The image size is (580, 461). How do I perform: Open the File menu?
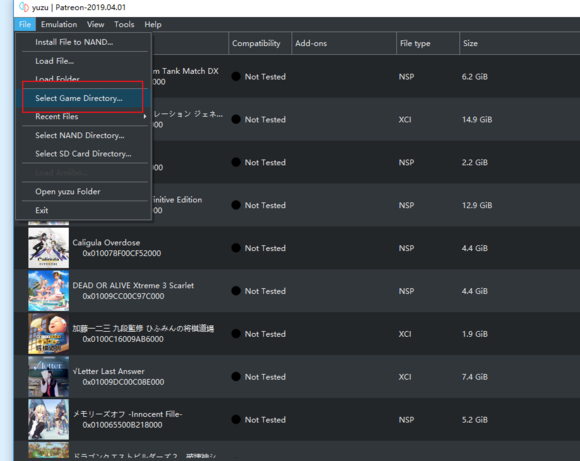point(25,24)
